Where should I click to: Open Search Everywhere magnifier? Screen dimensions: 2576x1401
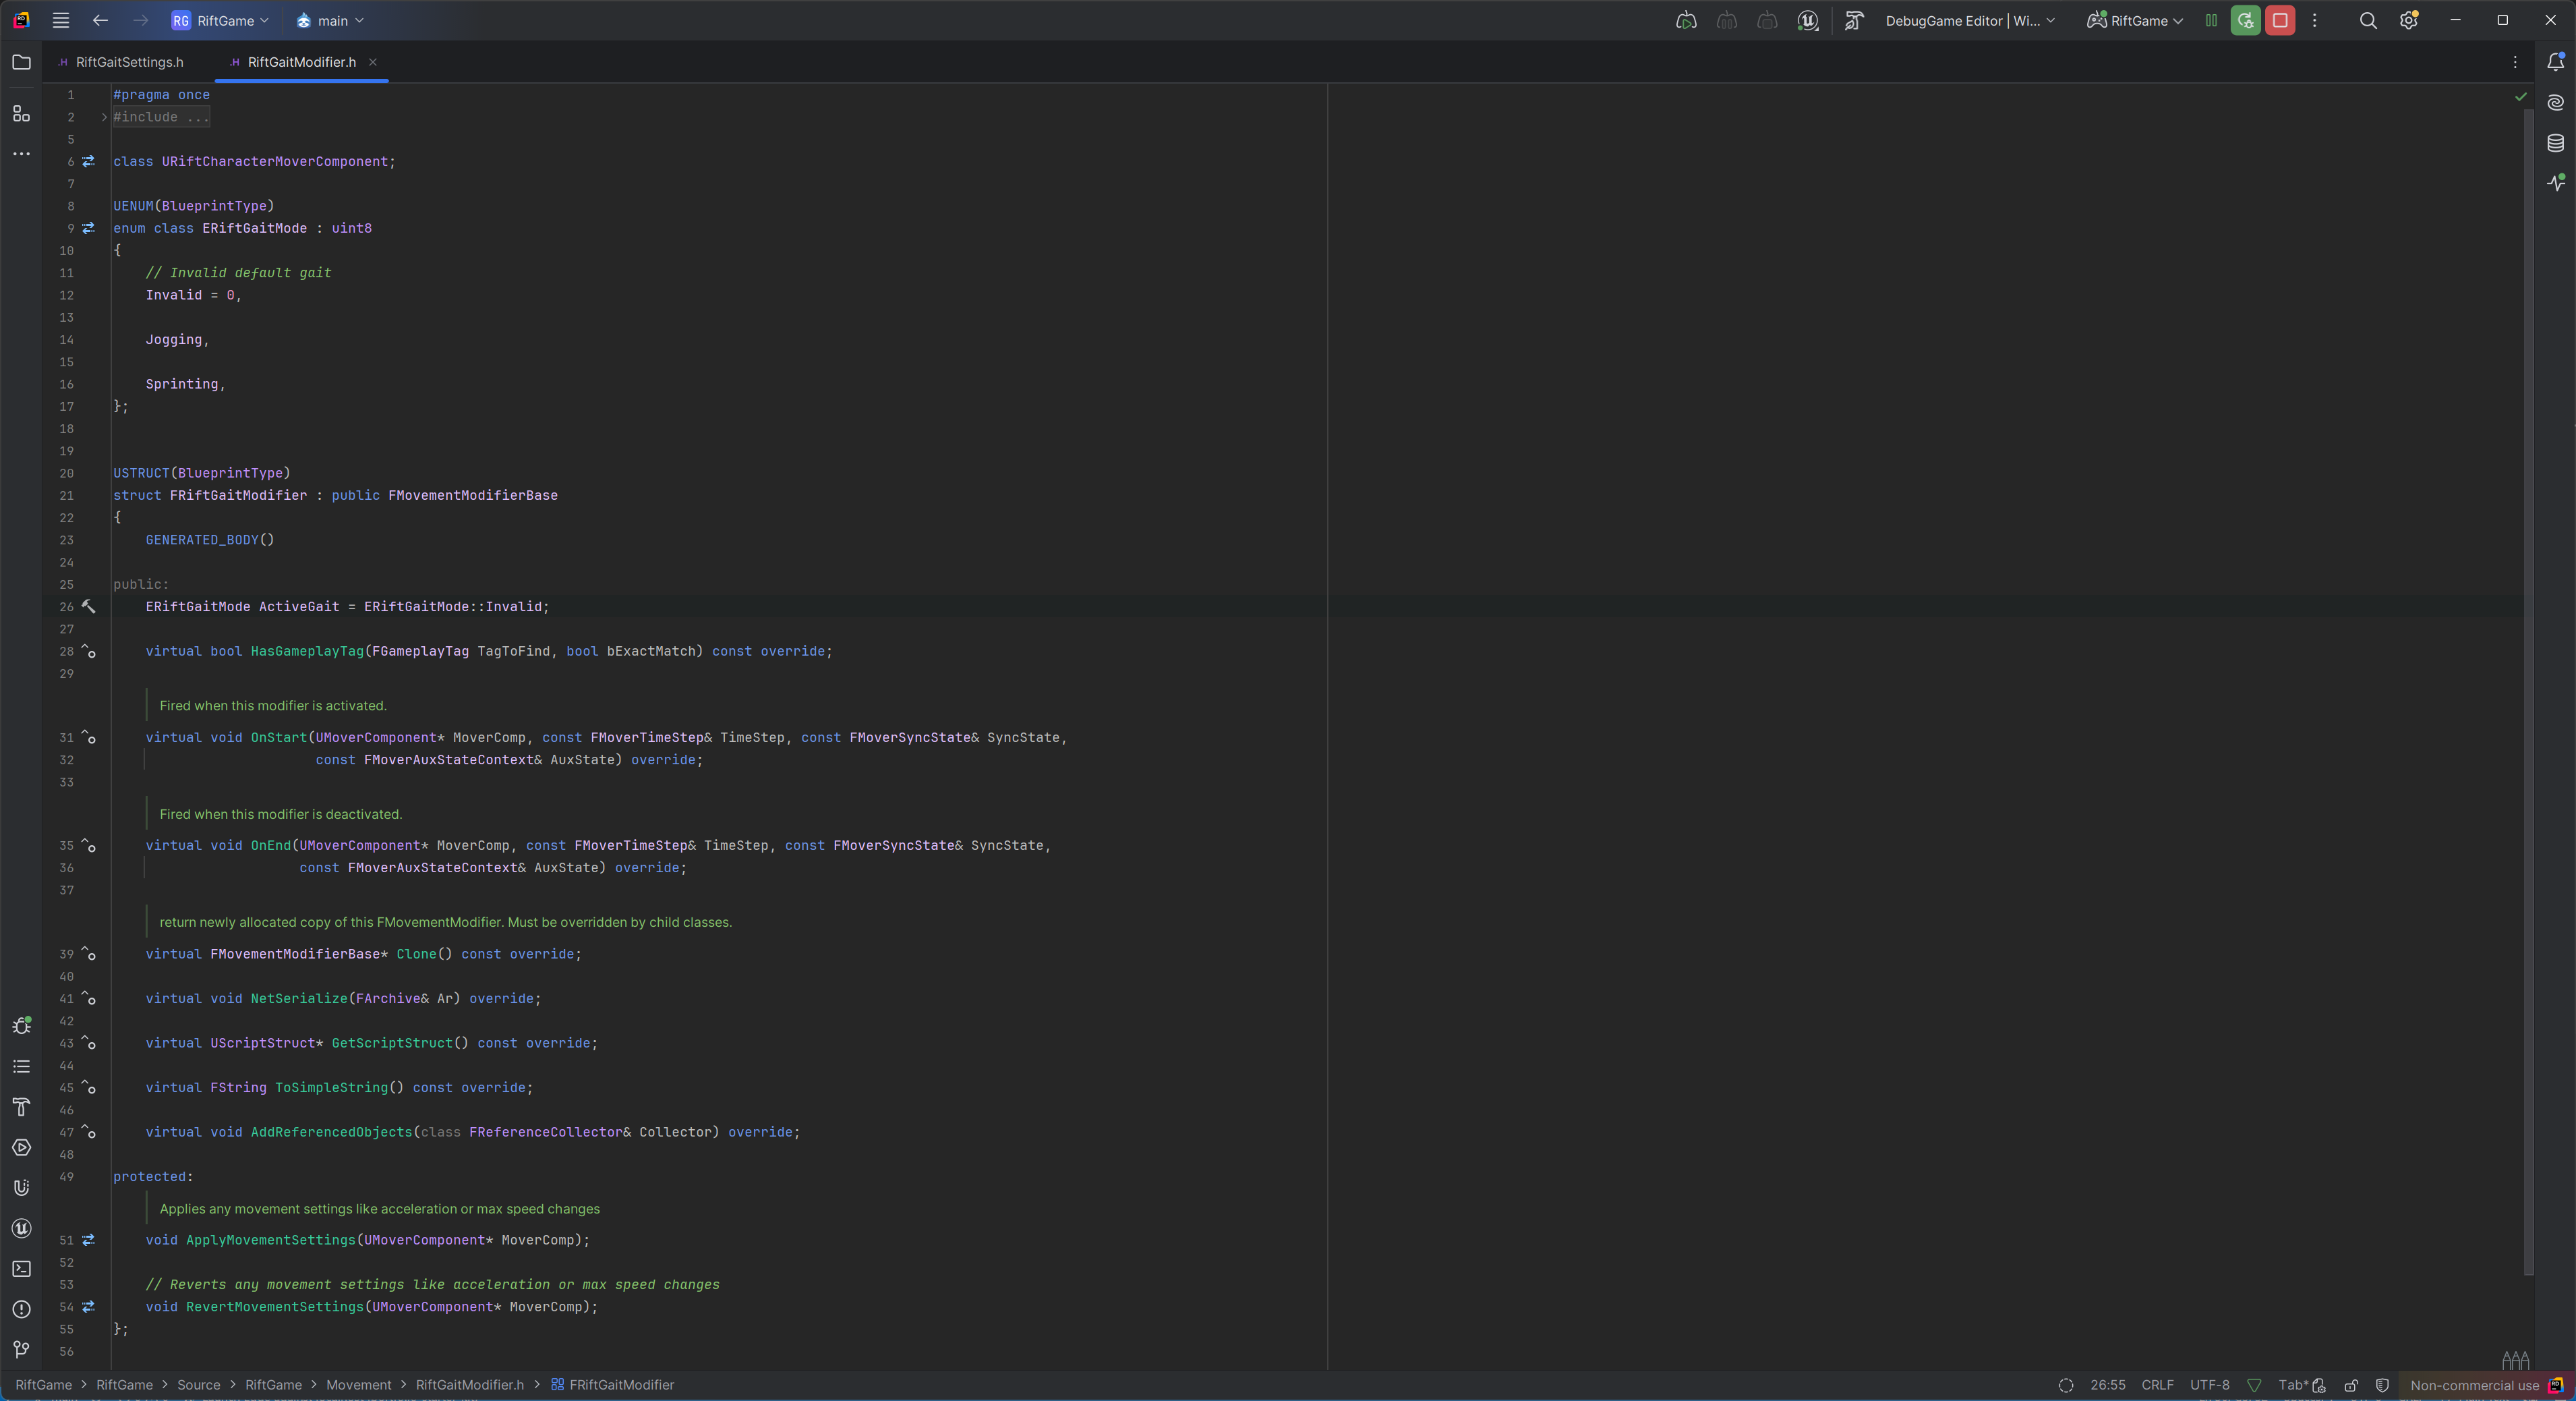(x=2368, y=20)
